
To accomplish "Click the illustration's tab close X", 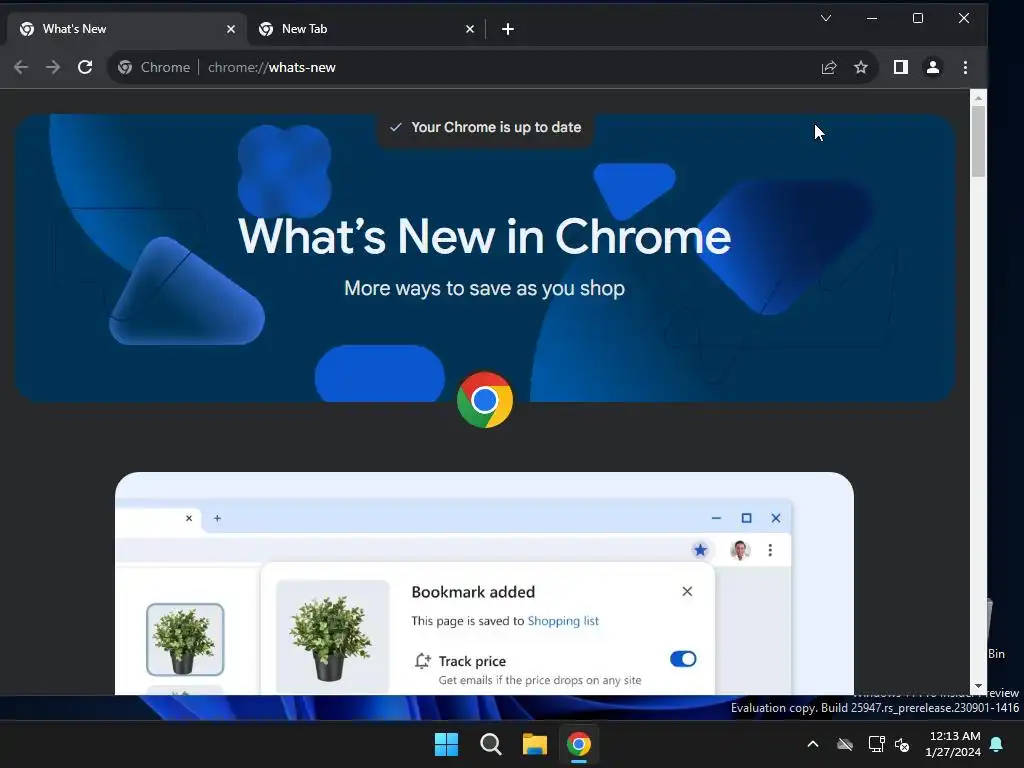I will 189,518.
